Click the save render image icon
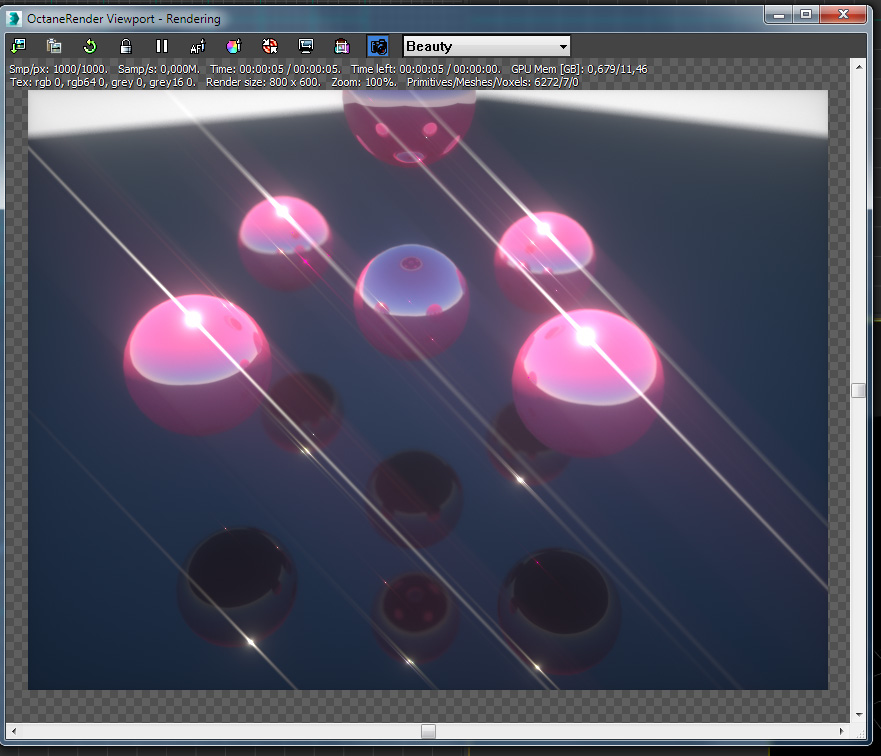 tap(19, 46)
